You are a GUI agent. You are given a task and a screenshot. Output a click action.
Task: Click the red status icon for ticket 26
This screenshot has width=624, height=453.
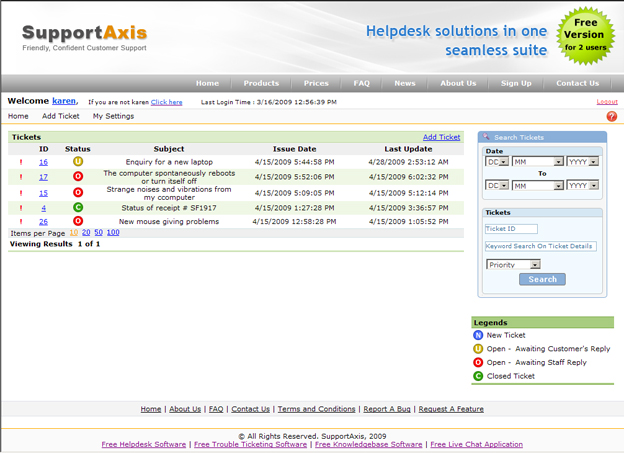point(78,221)
